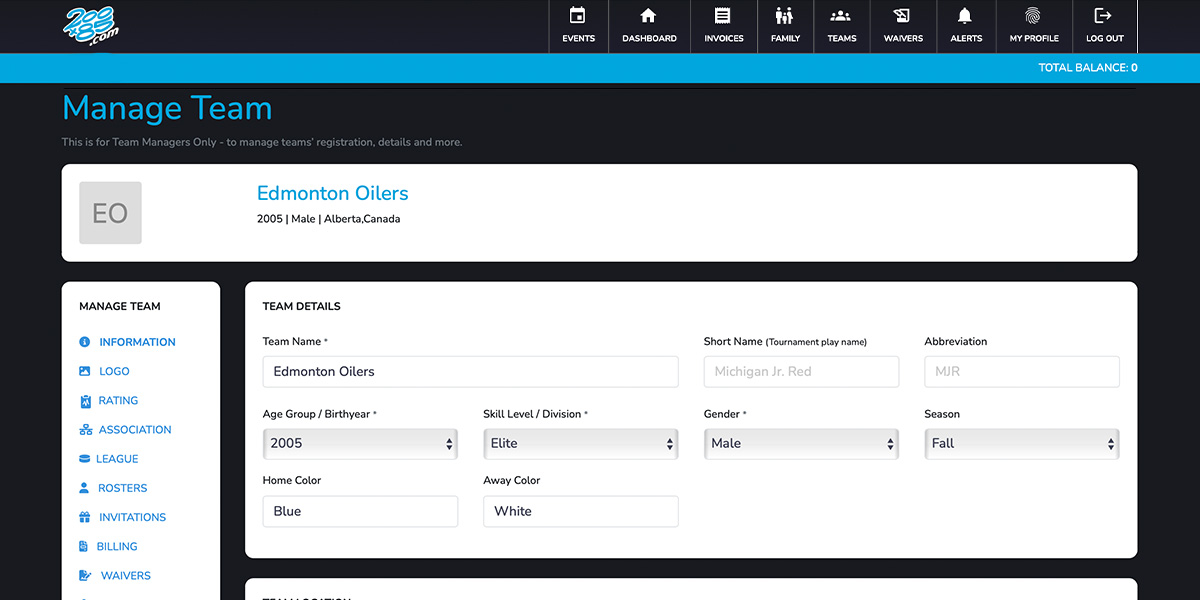Viewport: 1200px width, 600px height.
Task: Go to Dashboard home icon
Action: click(648, 16)
